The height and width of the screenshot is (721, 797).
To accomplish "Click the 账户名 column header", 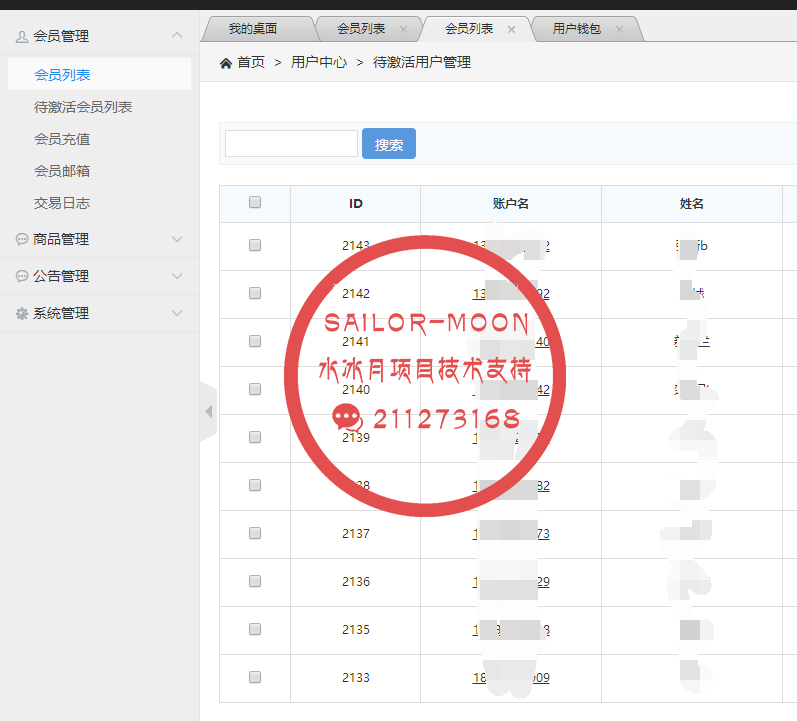I will coord(511,204).
